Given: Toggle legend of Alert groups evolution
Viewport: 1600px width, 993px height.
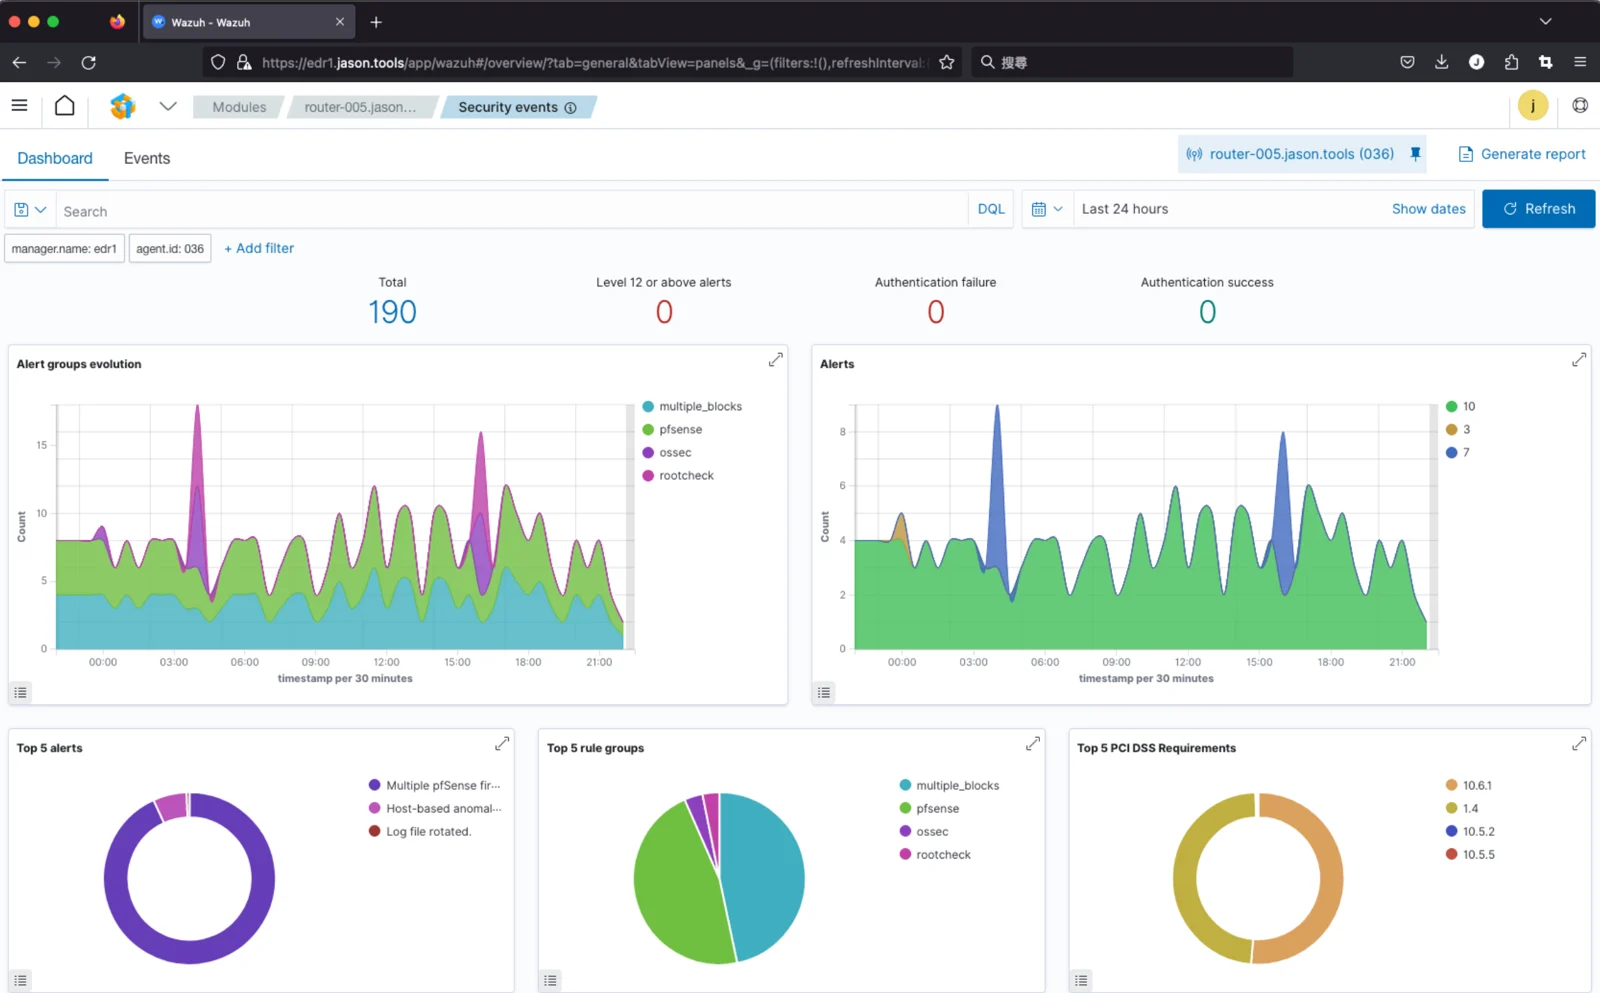Looking at the screenshot, I should click(x=20, y=692).
